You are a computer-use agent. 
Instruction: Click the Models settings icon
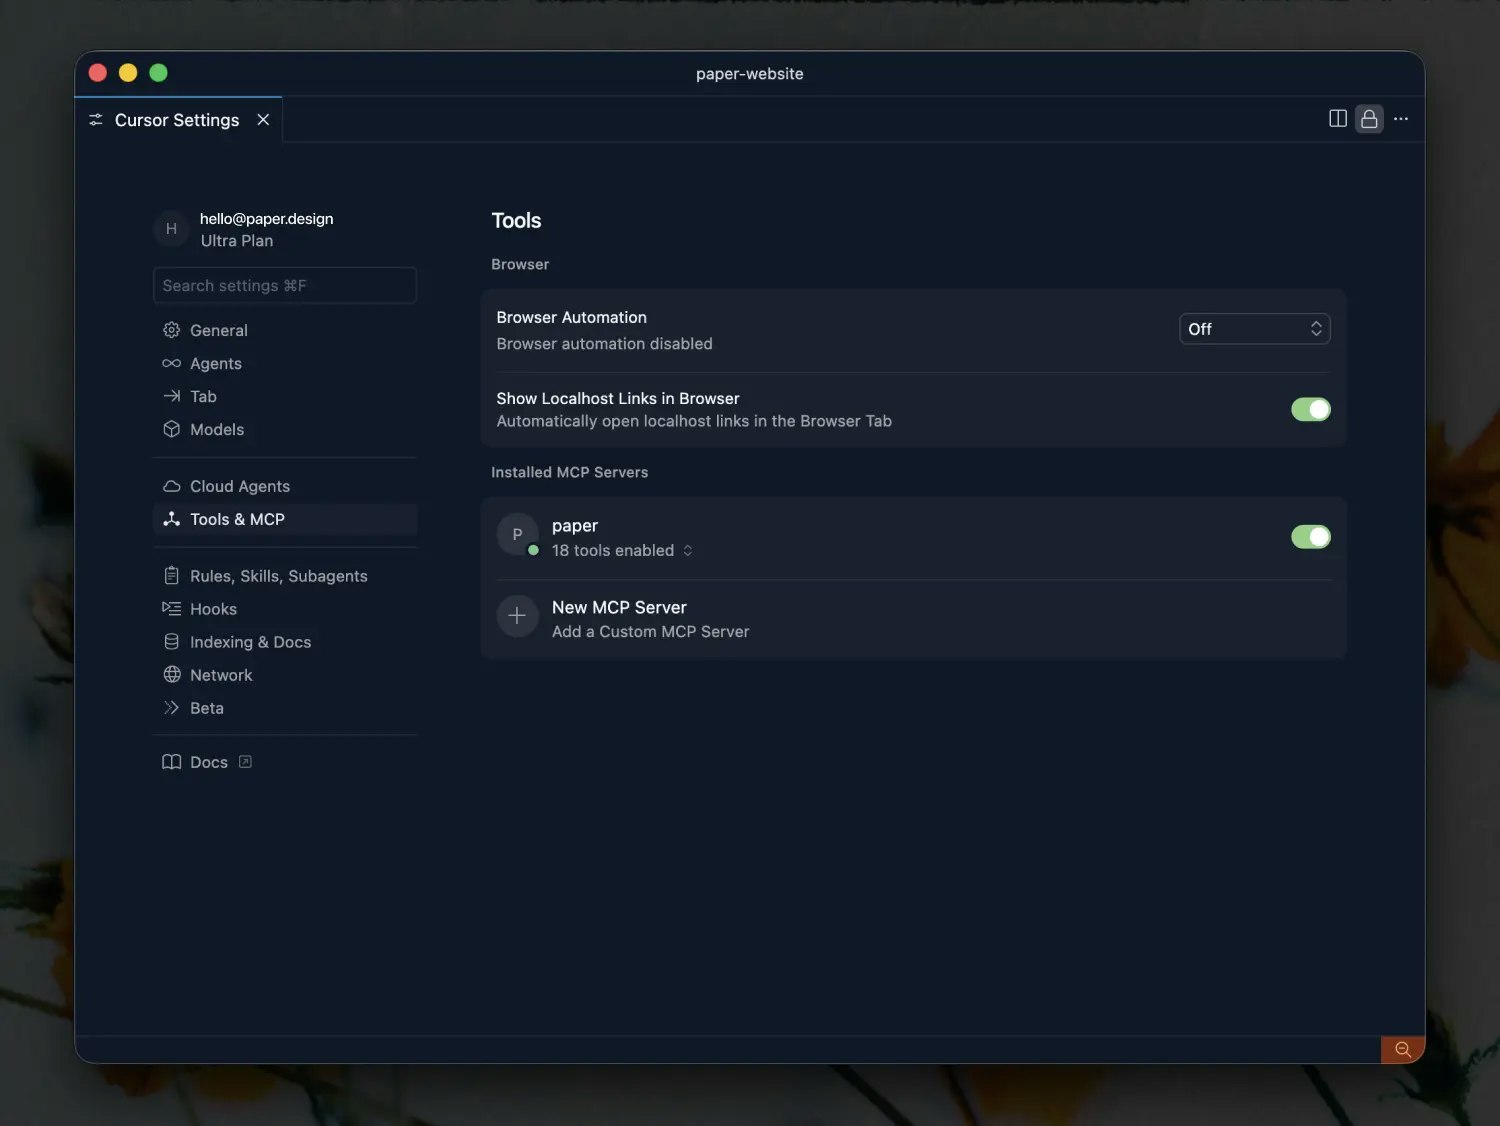[171, 429]
